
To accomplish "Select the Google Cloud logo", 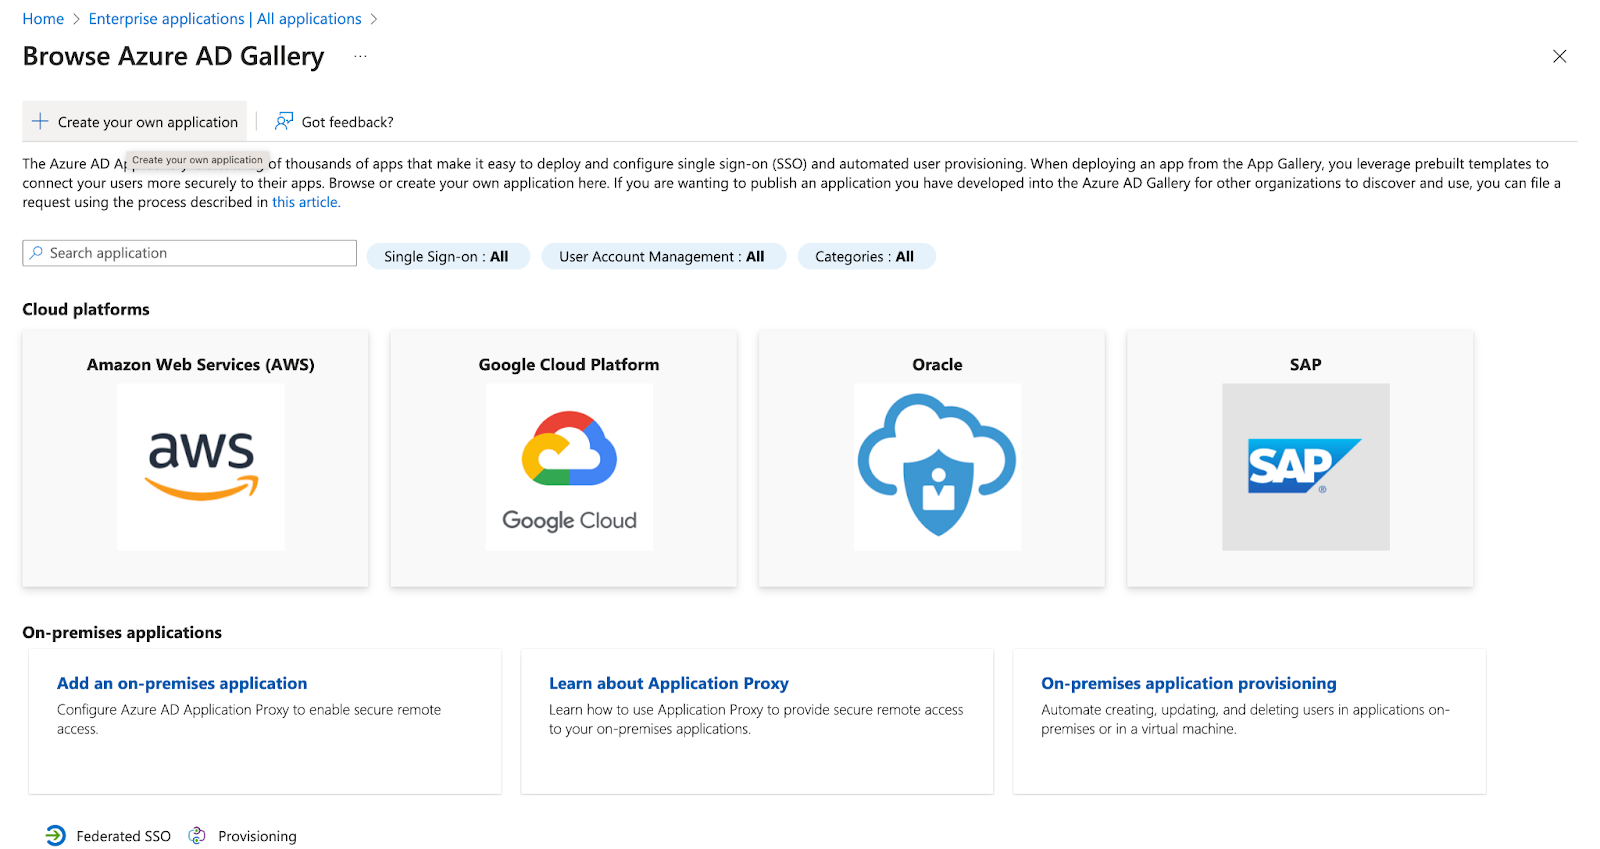I will (569, 467).
